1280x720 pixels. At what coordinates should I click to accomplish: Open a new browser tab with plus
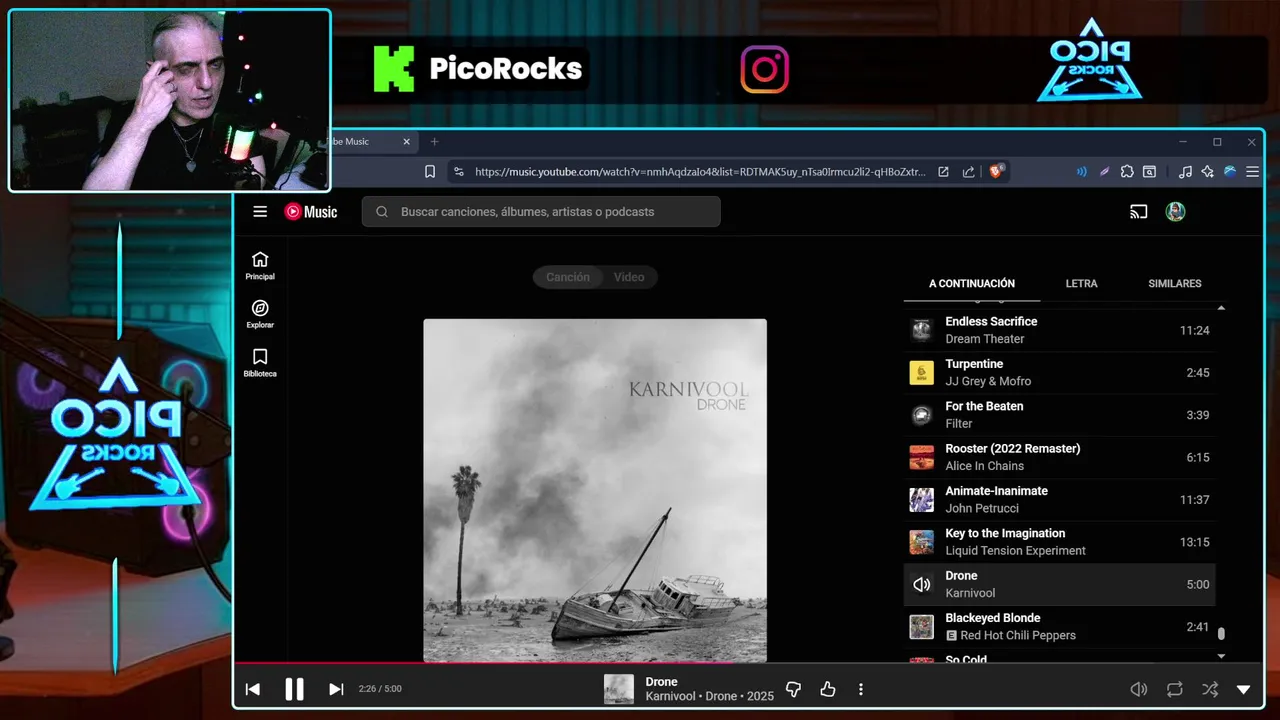point(434,142)
